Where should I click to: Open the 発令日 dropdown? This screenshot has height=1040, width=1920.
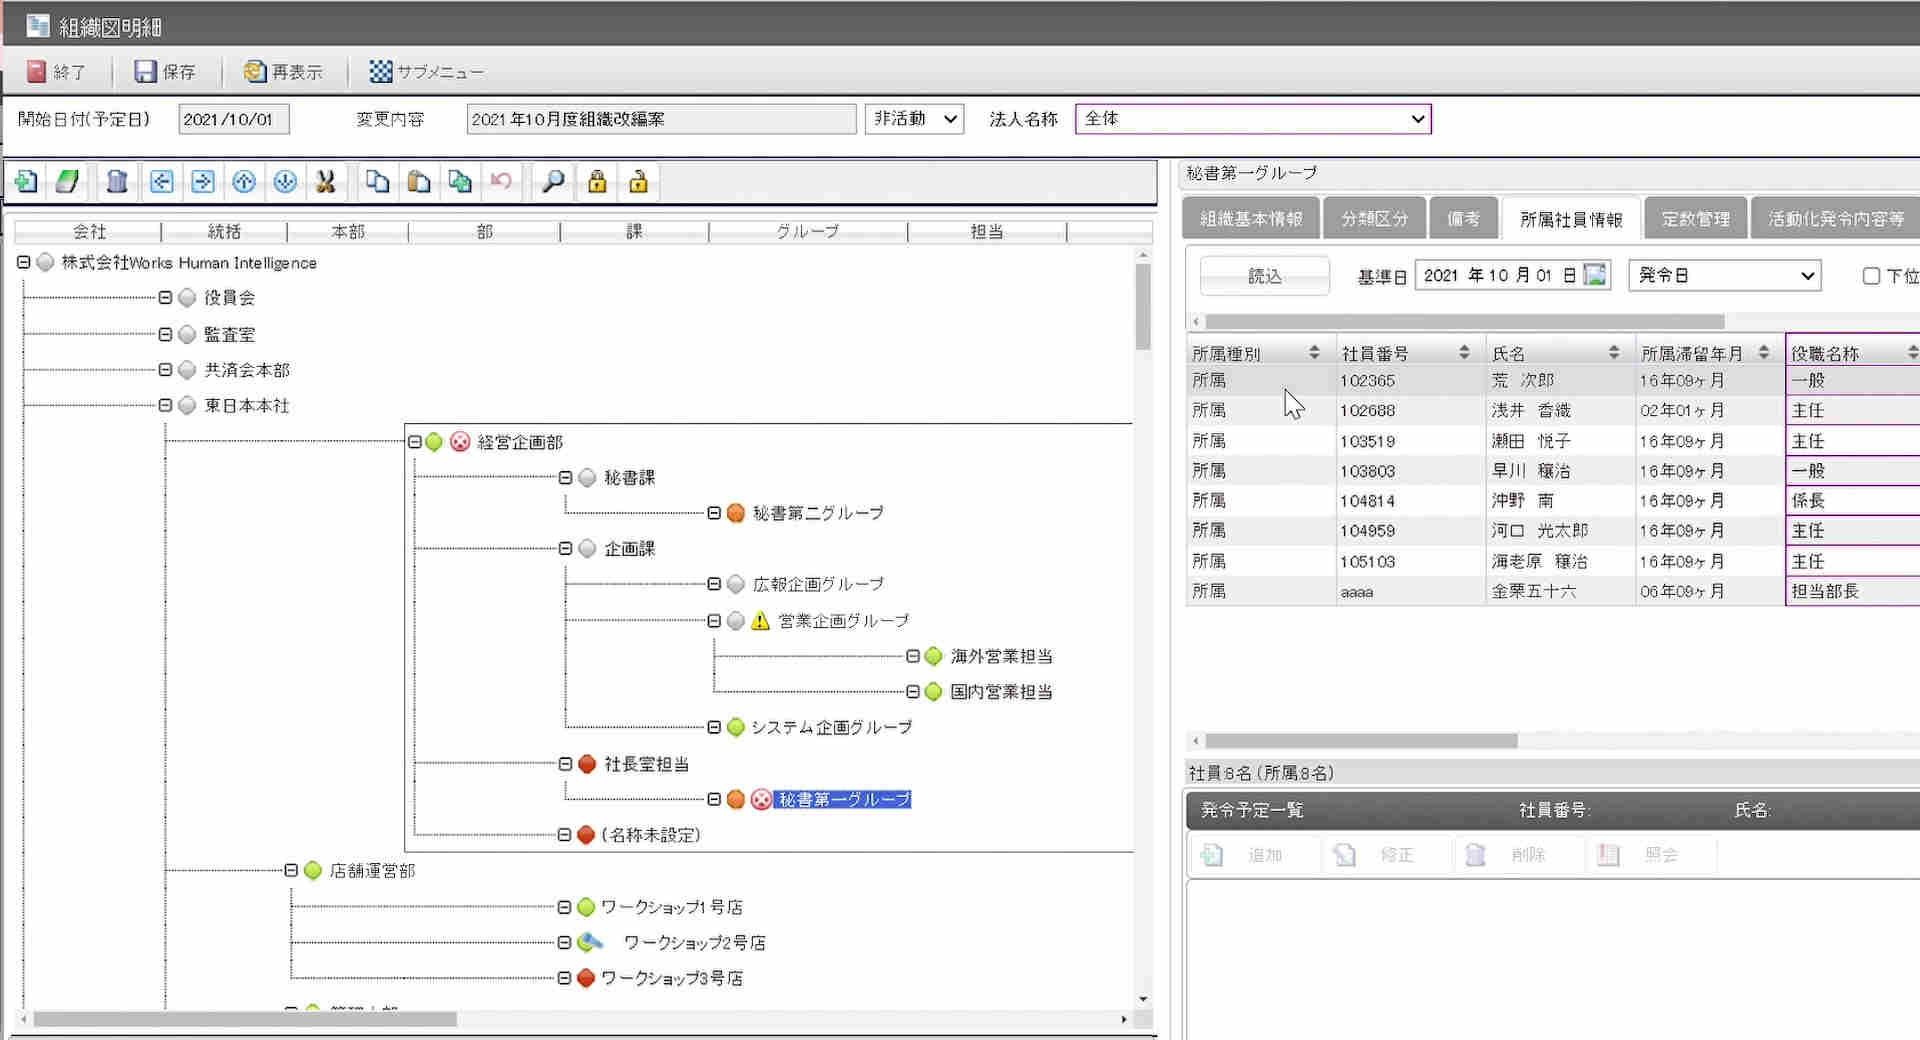click(x=1725, y=276)
